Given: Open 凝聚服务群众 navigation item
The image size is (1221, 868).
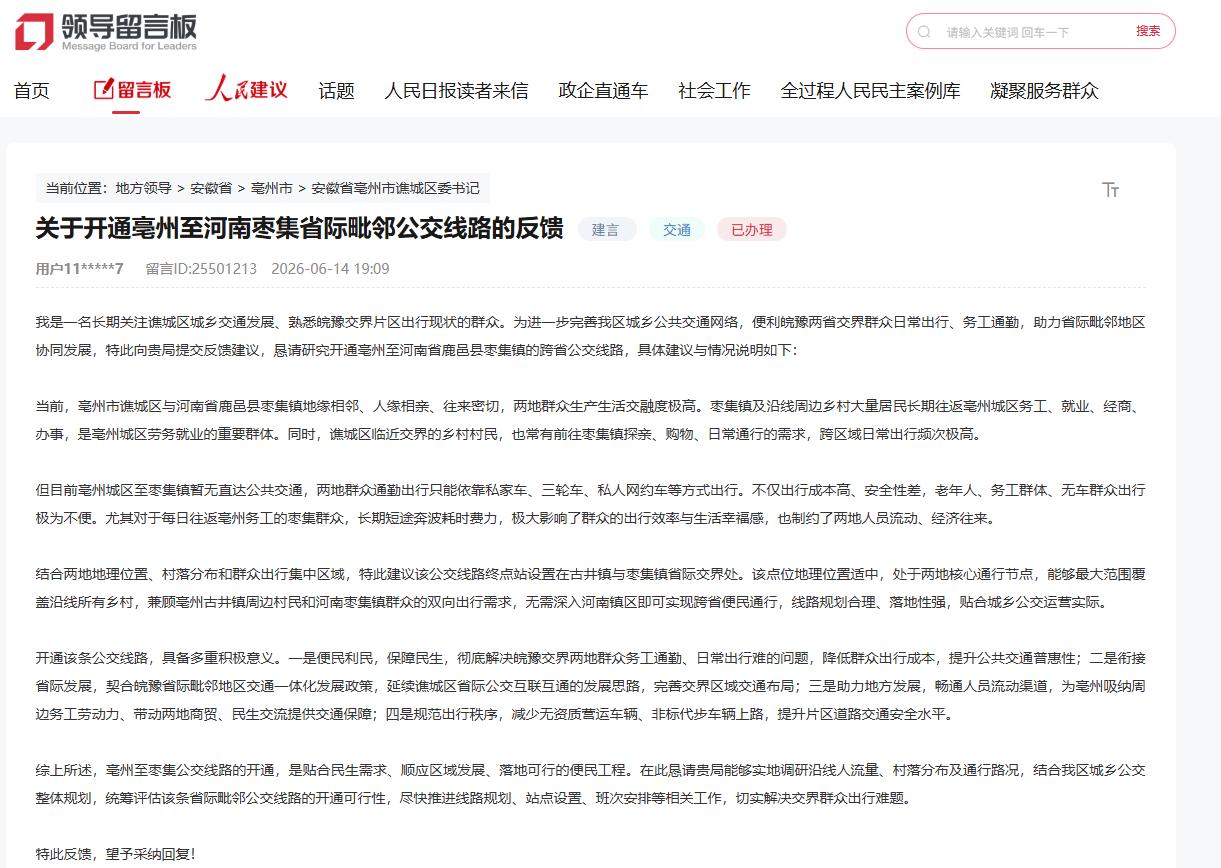Looking at the screenshot, I should click(x=1044, y=91).
